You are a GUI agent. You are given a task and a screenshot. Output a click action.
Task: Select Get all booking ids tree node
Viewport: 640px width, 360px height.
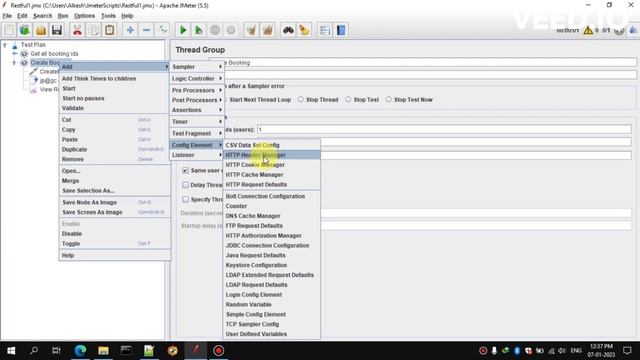click(54, 53)
